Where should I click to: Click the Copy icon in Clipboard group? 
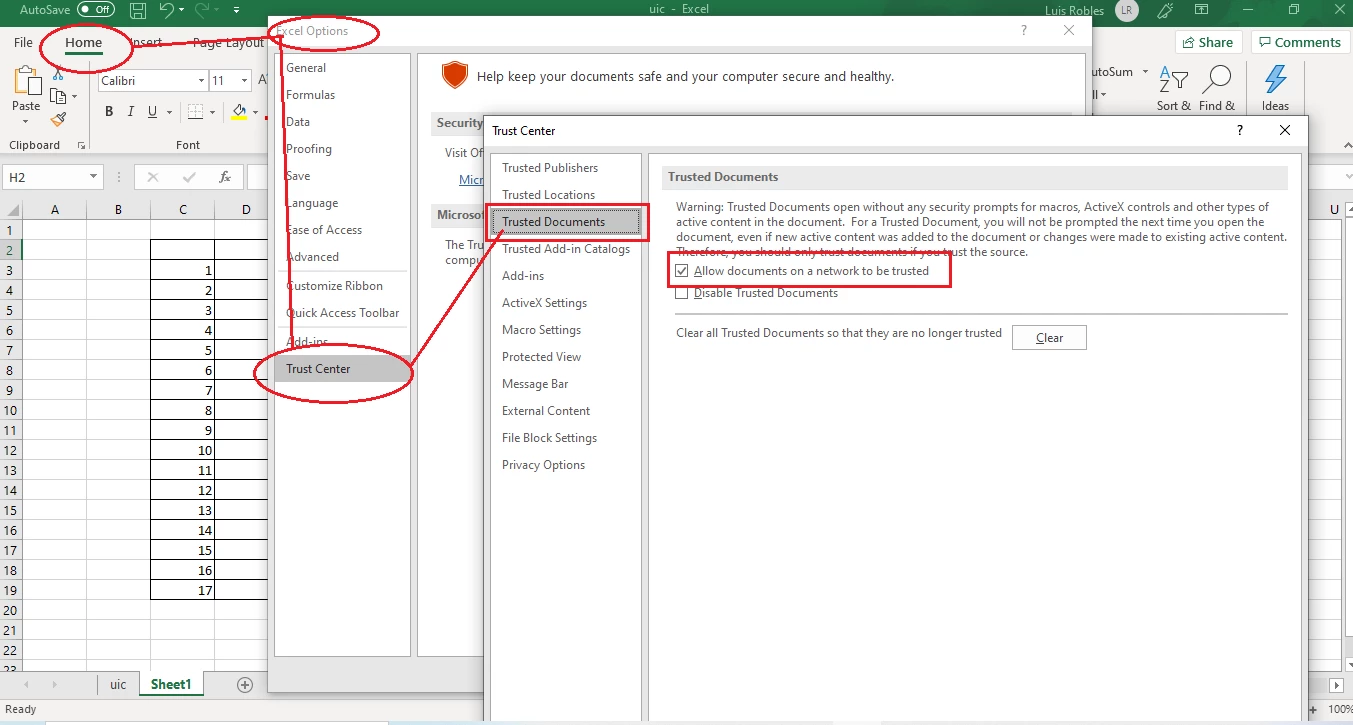pos(57,96)
